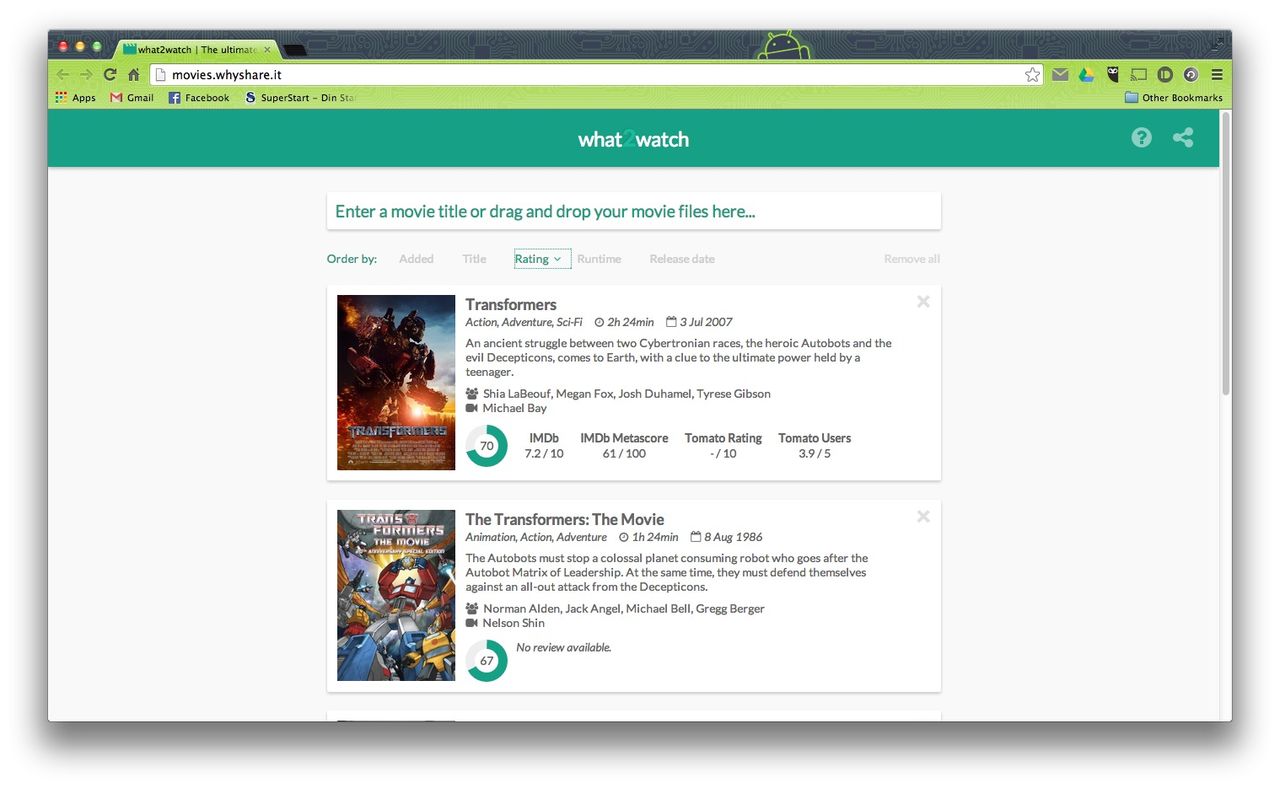Open the help question mark icon
Viewport: 1280px width, 788px height.
pos(1141,138)
